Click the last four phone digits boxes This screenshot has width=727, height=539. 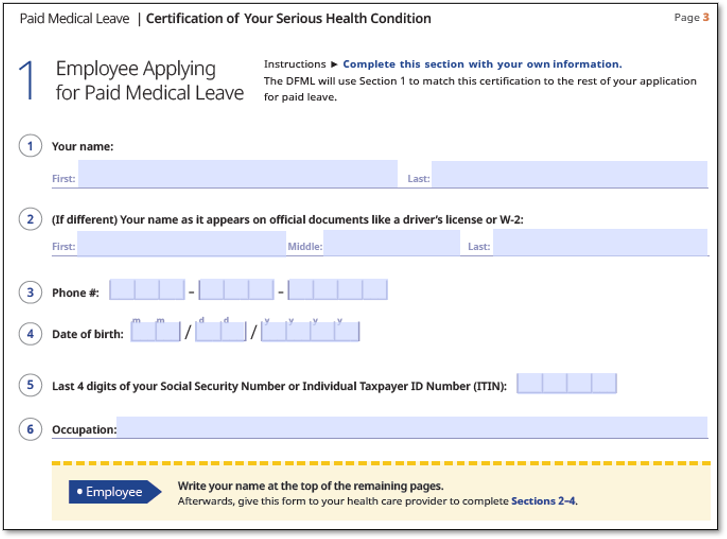tap(337, 291)
